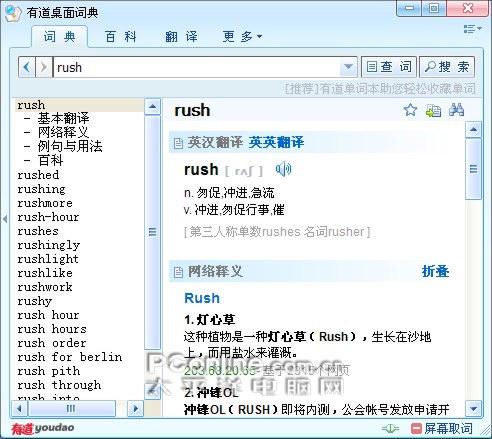
Task: Switch to the 百科 tab
Action: click(120, 37)
